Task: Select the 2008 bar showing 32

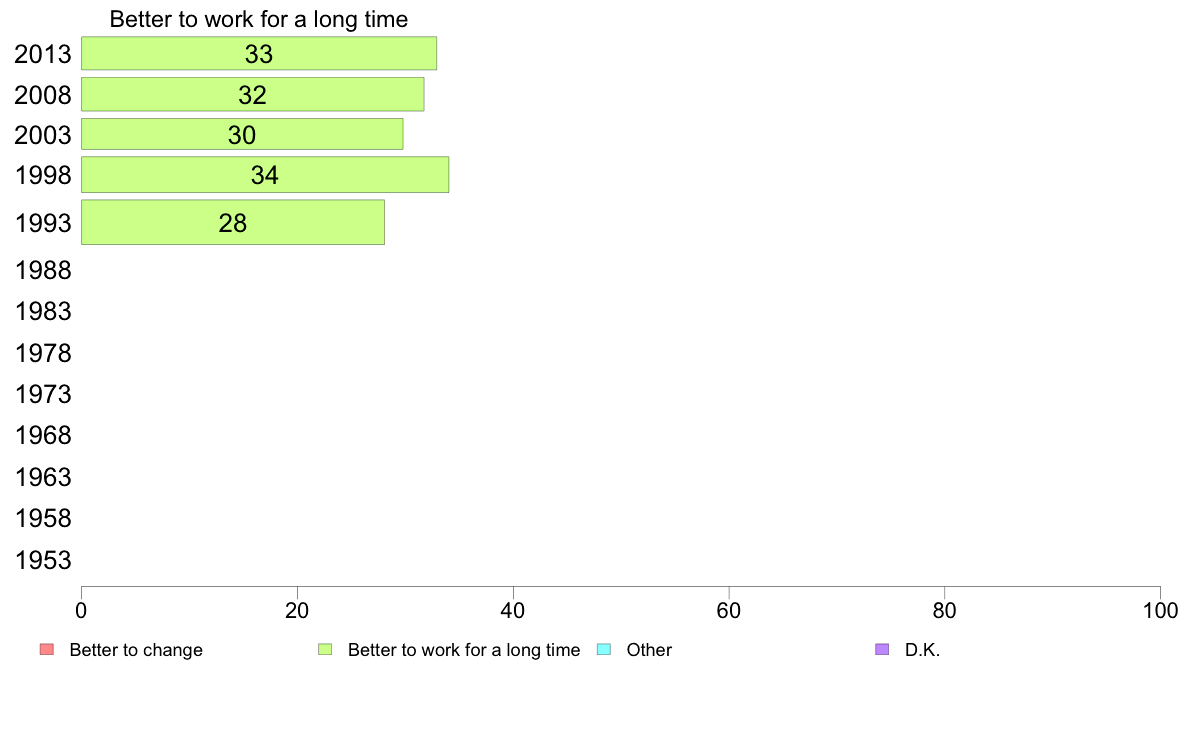Action: (252, 95)
